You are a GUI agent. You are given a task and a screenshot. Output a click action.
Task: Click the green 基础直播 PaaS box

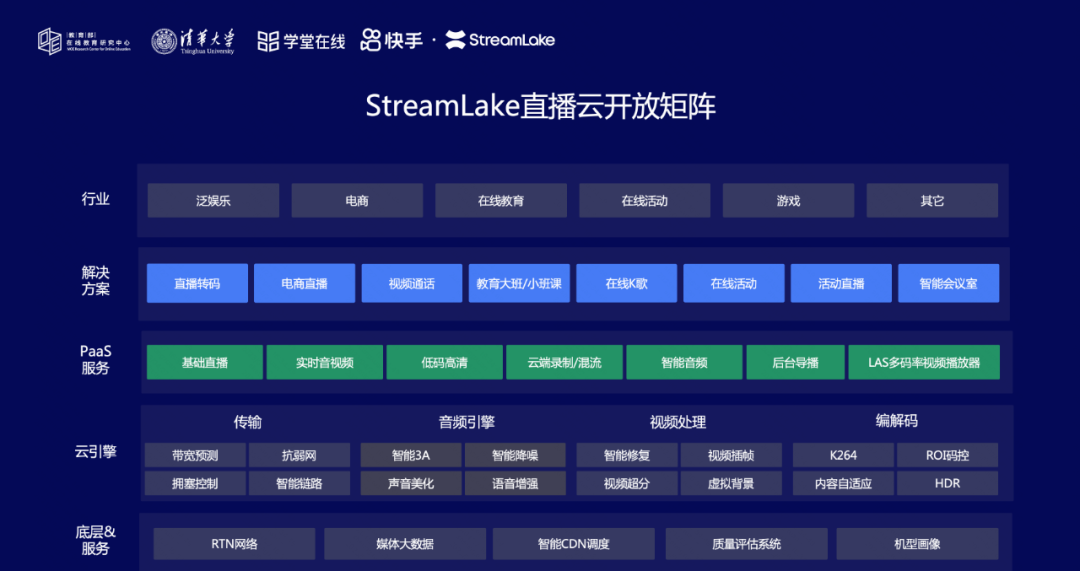(x=205, y=362)
